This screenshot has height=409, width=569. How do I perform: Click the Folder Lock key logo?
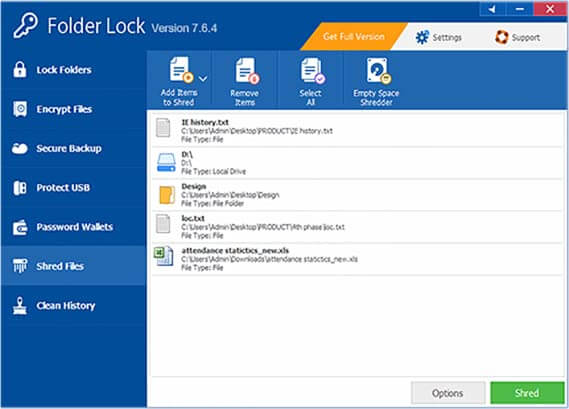point(25,25)
